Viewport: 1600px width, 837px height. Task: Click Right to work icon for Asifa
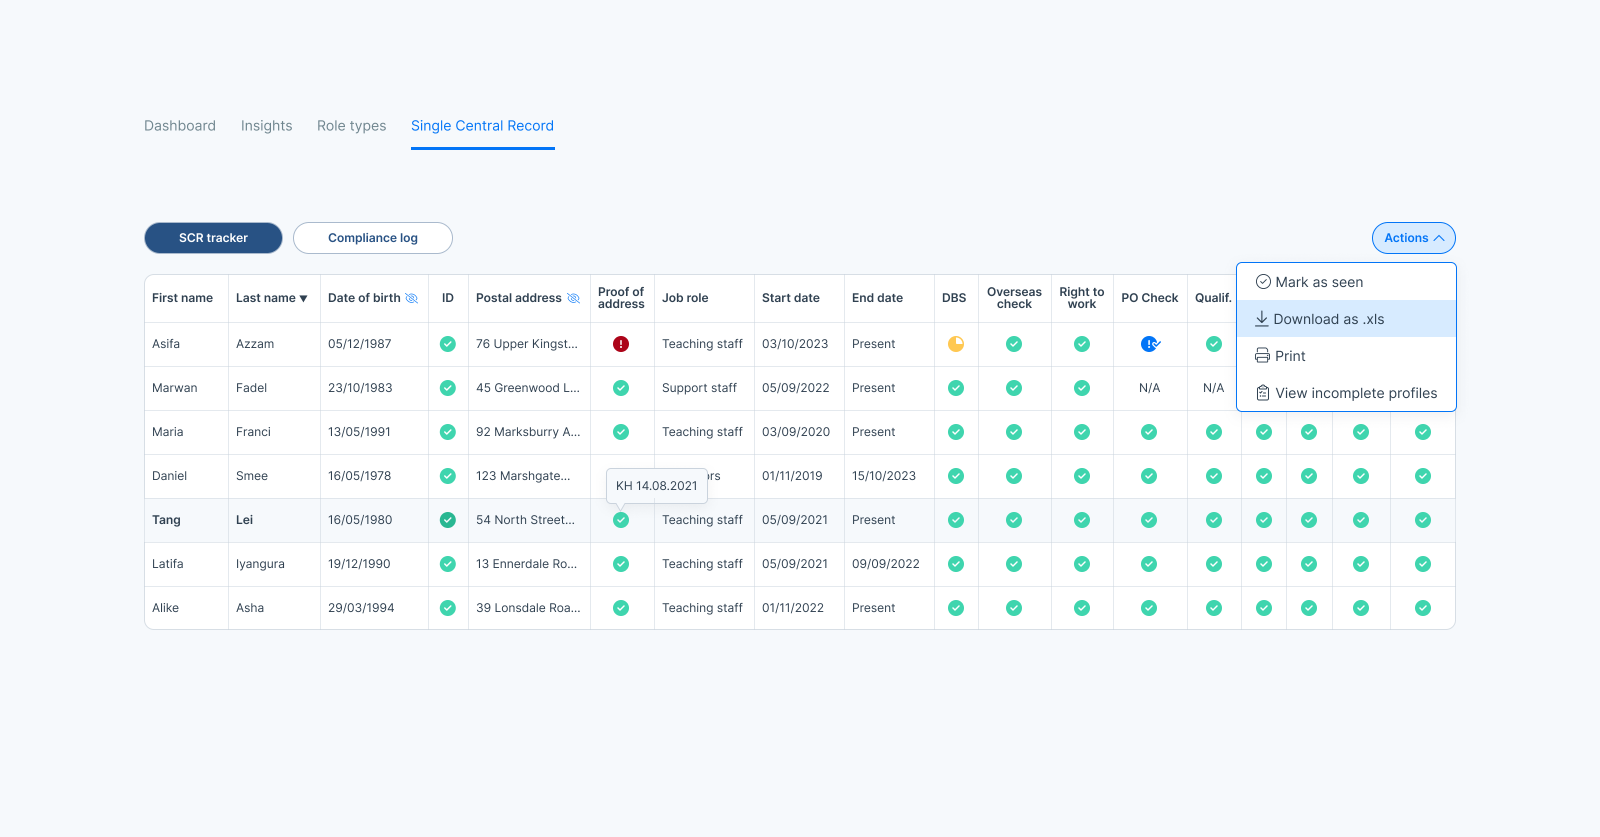(1082, 344)
